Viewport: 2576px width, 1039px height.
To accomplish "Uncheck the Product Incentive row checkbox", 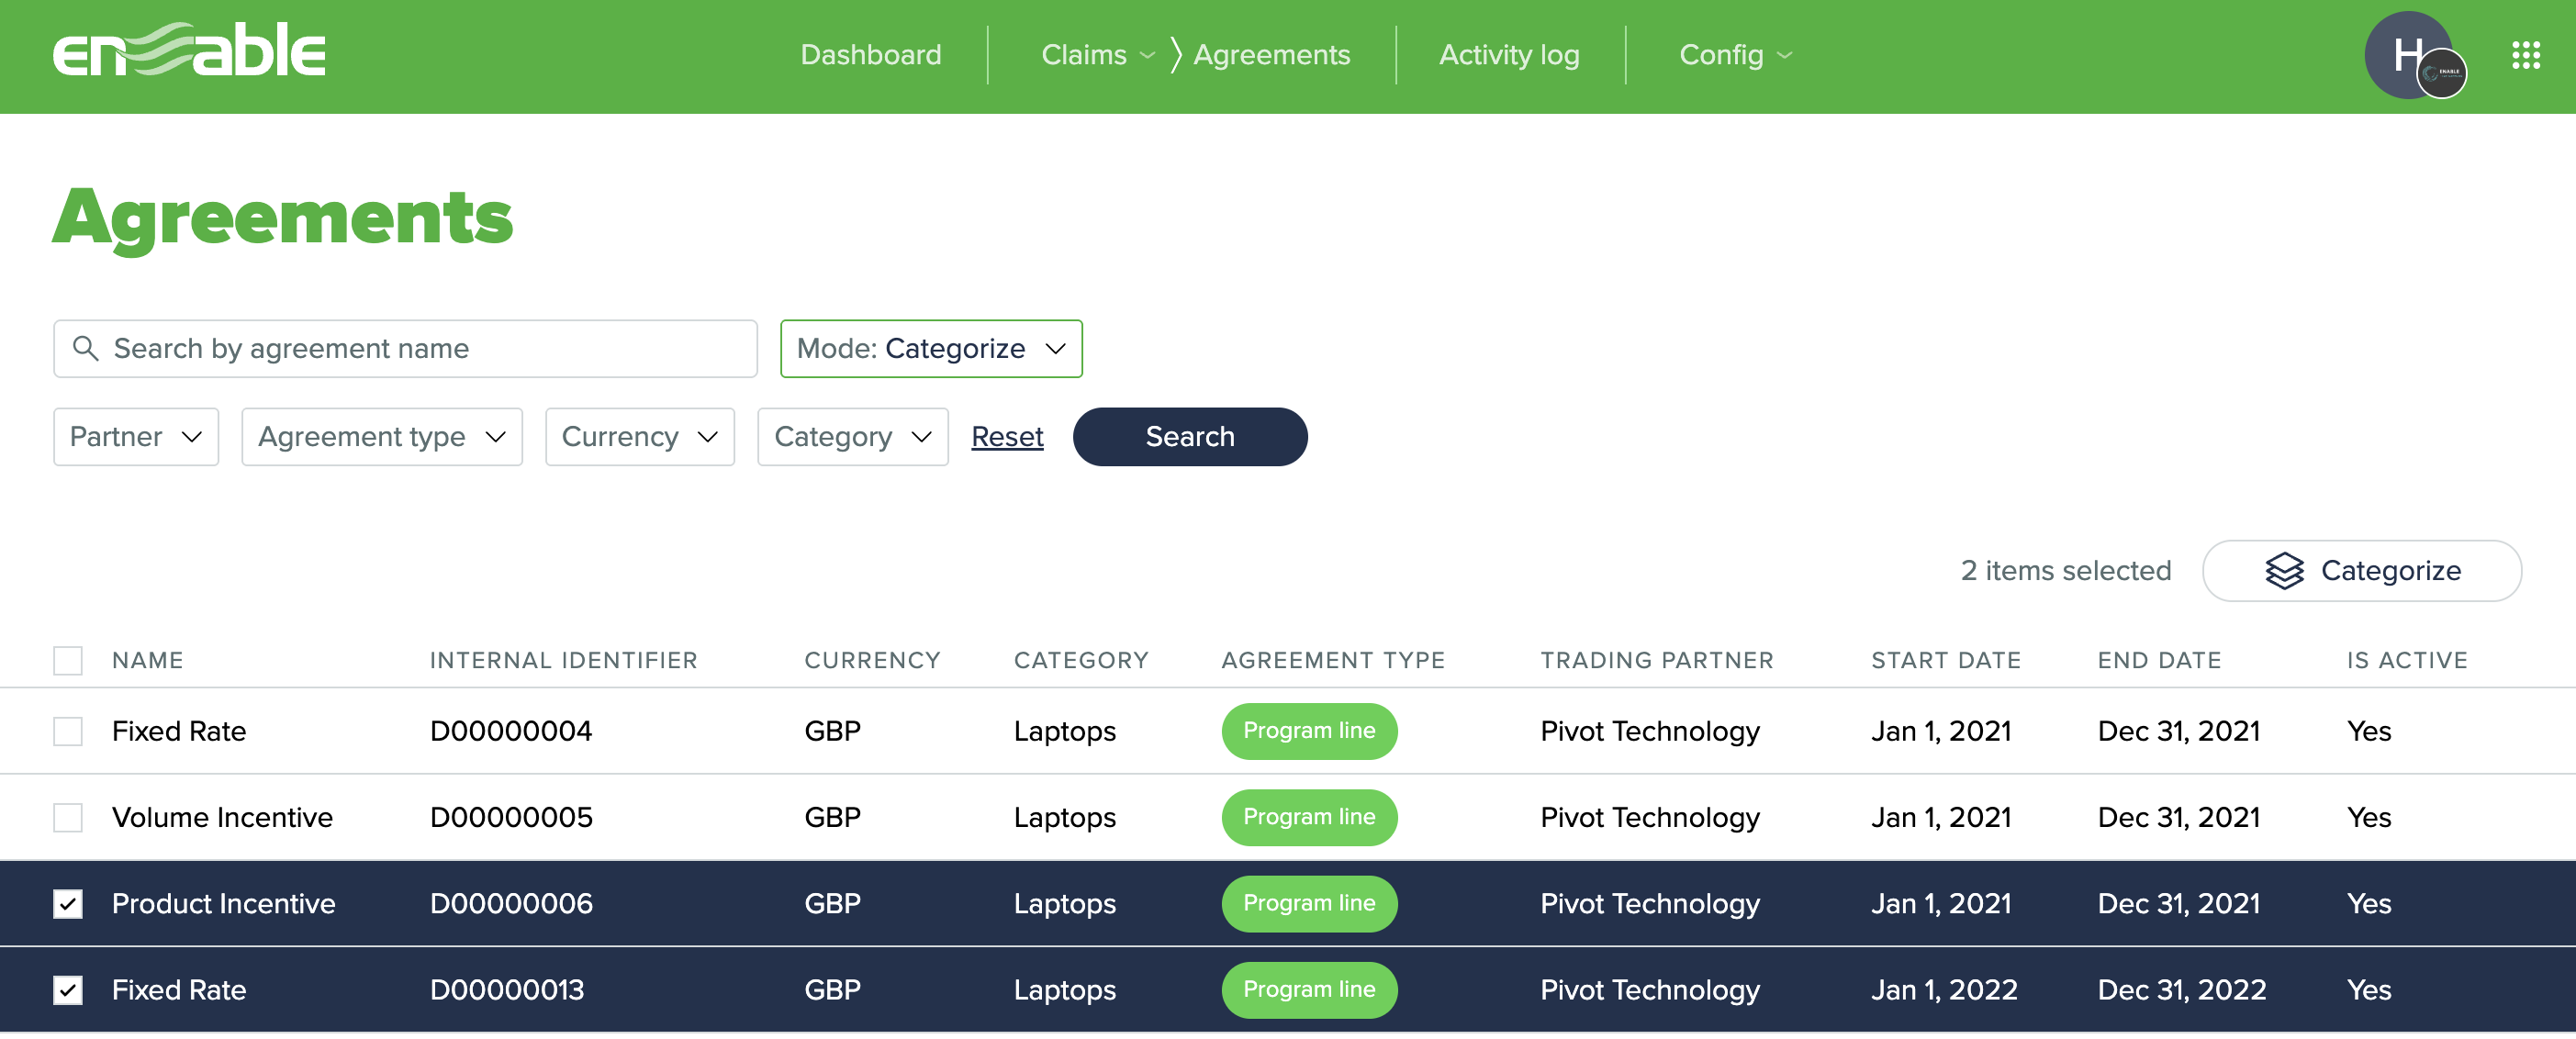I will pyautogui.click(x=68, y=904).
